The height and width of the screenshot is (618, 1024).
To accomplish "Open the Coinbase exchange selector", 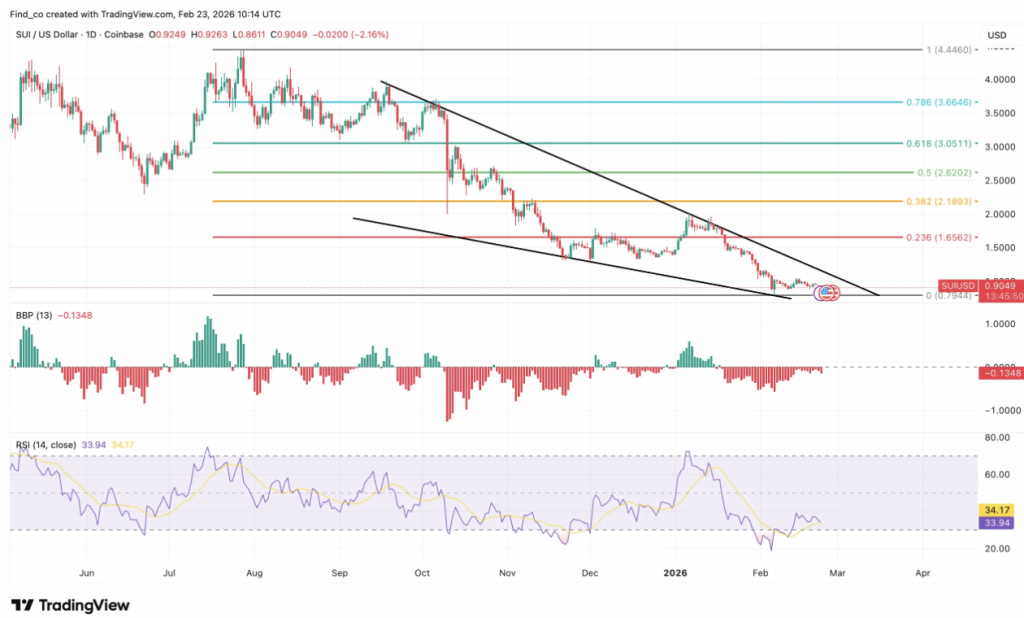I will [122, 33].
